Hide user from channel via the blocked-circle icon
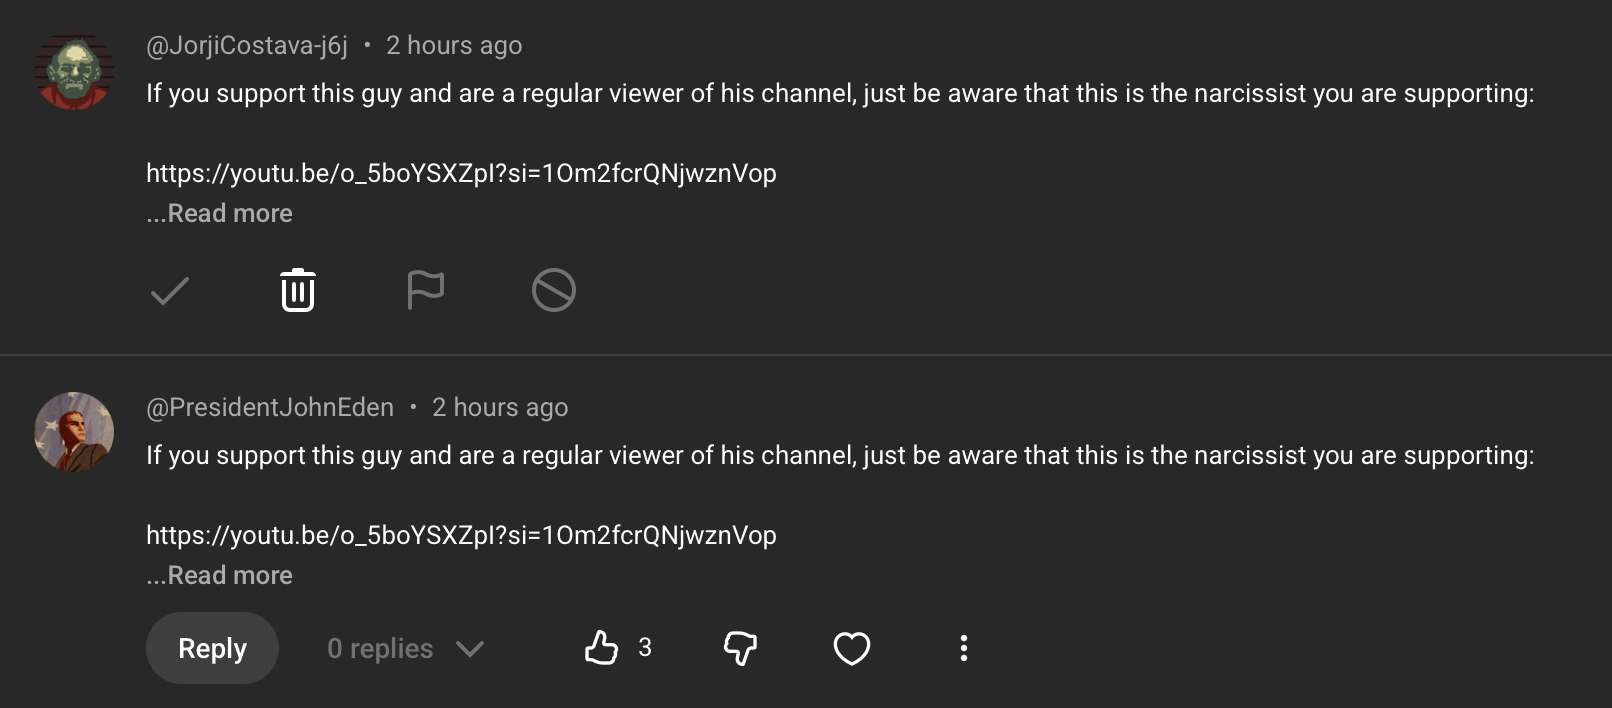1612x708 pixels. 553,291
